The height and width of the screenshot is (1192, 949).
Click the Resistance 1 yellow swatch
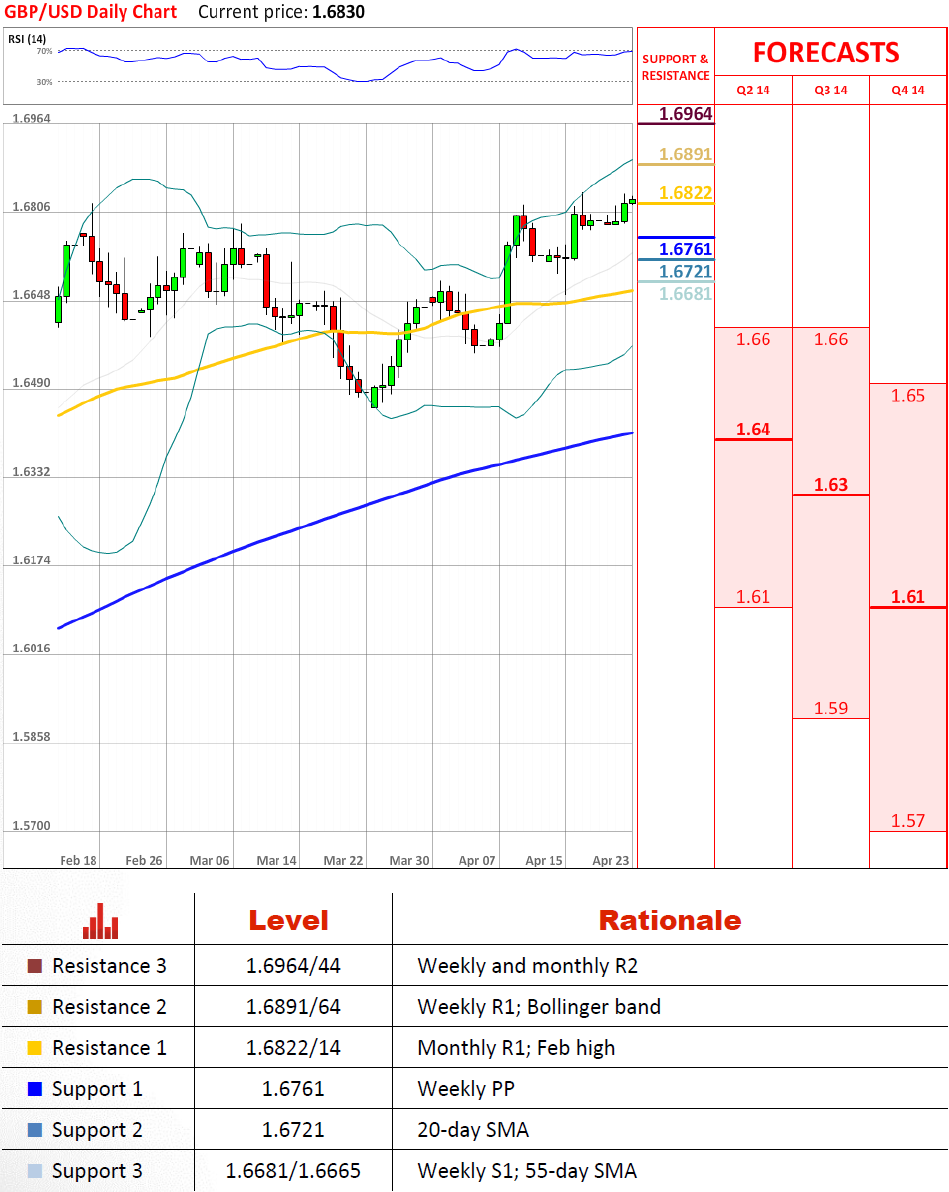pos(34,1048)
